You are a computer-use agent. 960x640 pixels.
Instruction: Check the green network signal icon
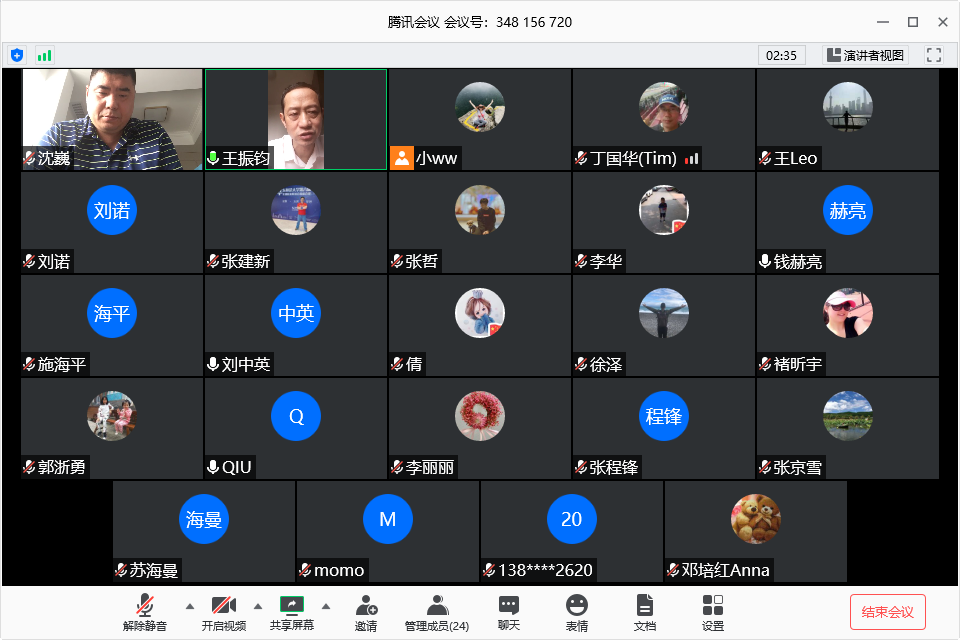44,55
